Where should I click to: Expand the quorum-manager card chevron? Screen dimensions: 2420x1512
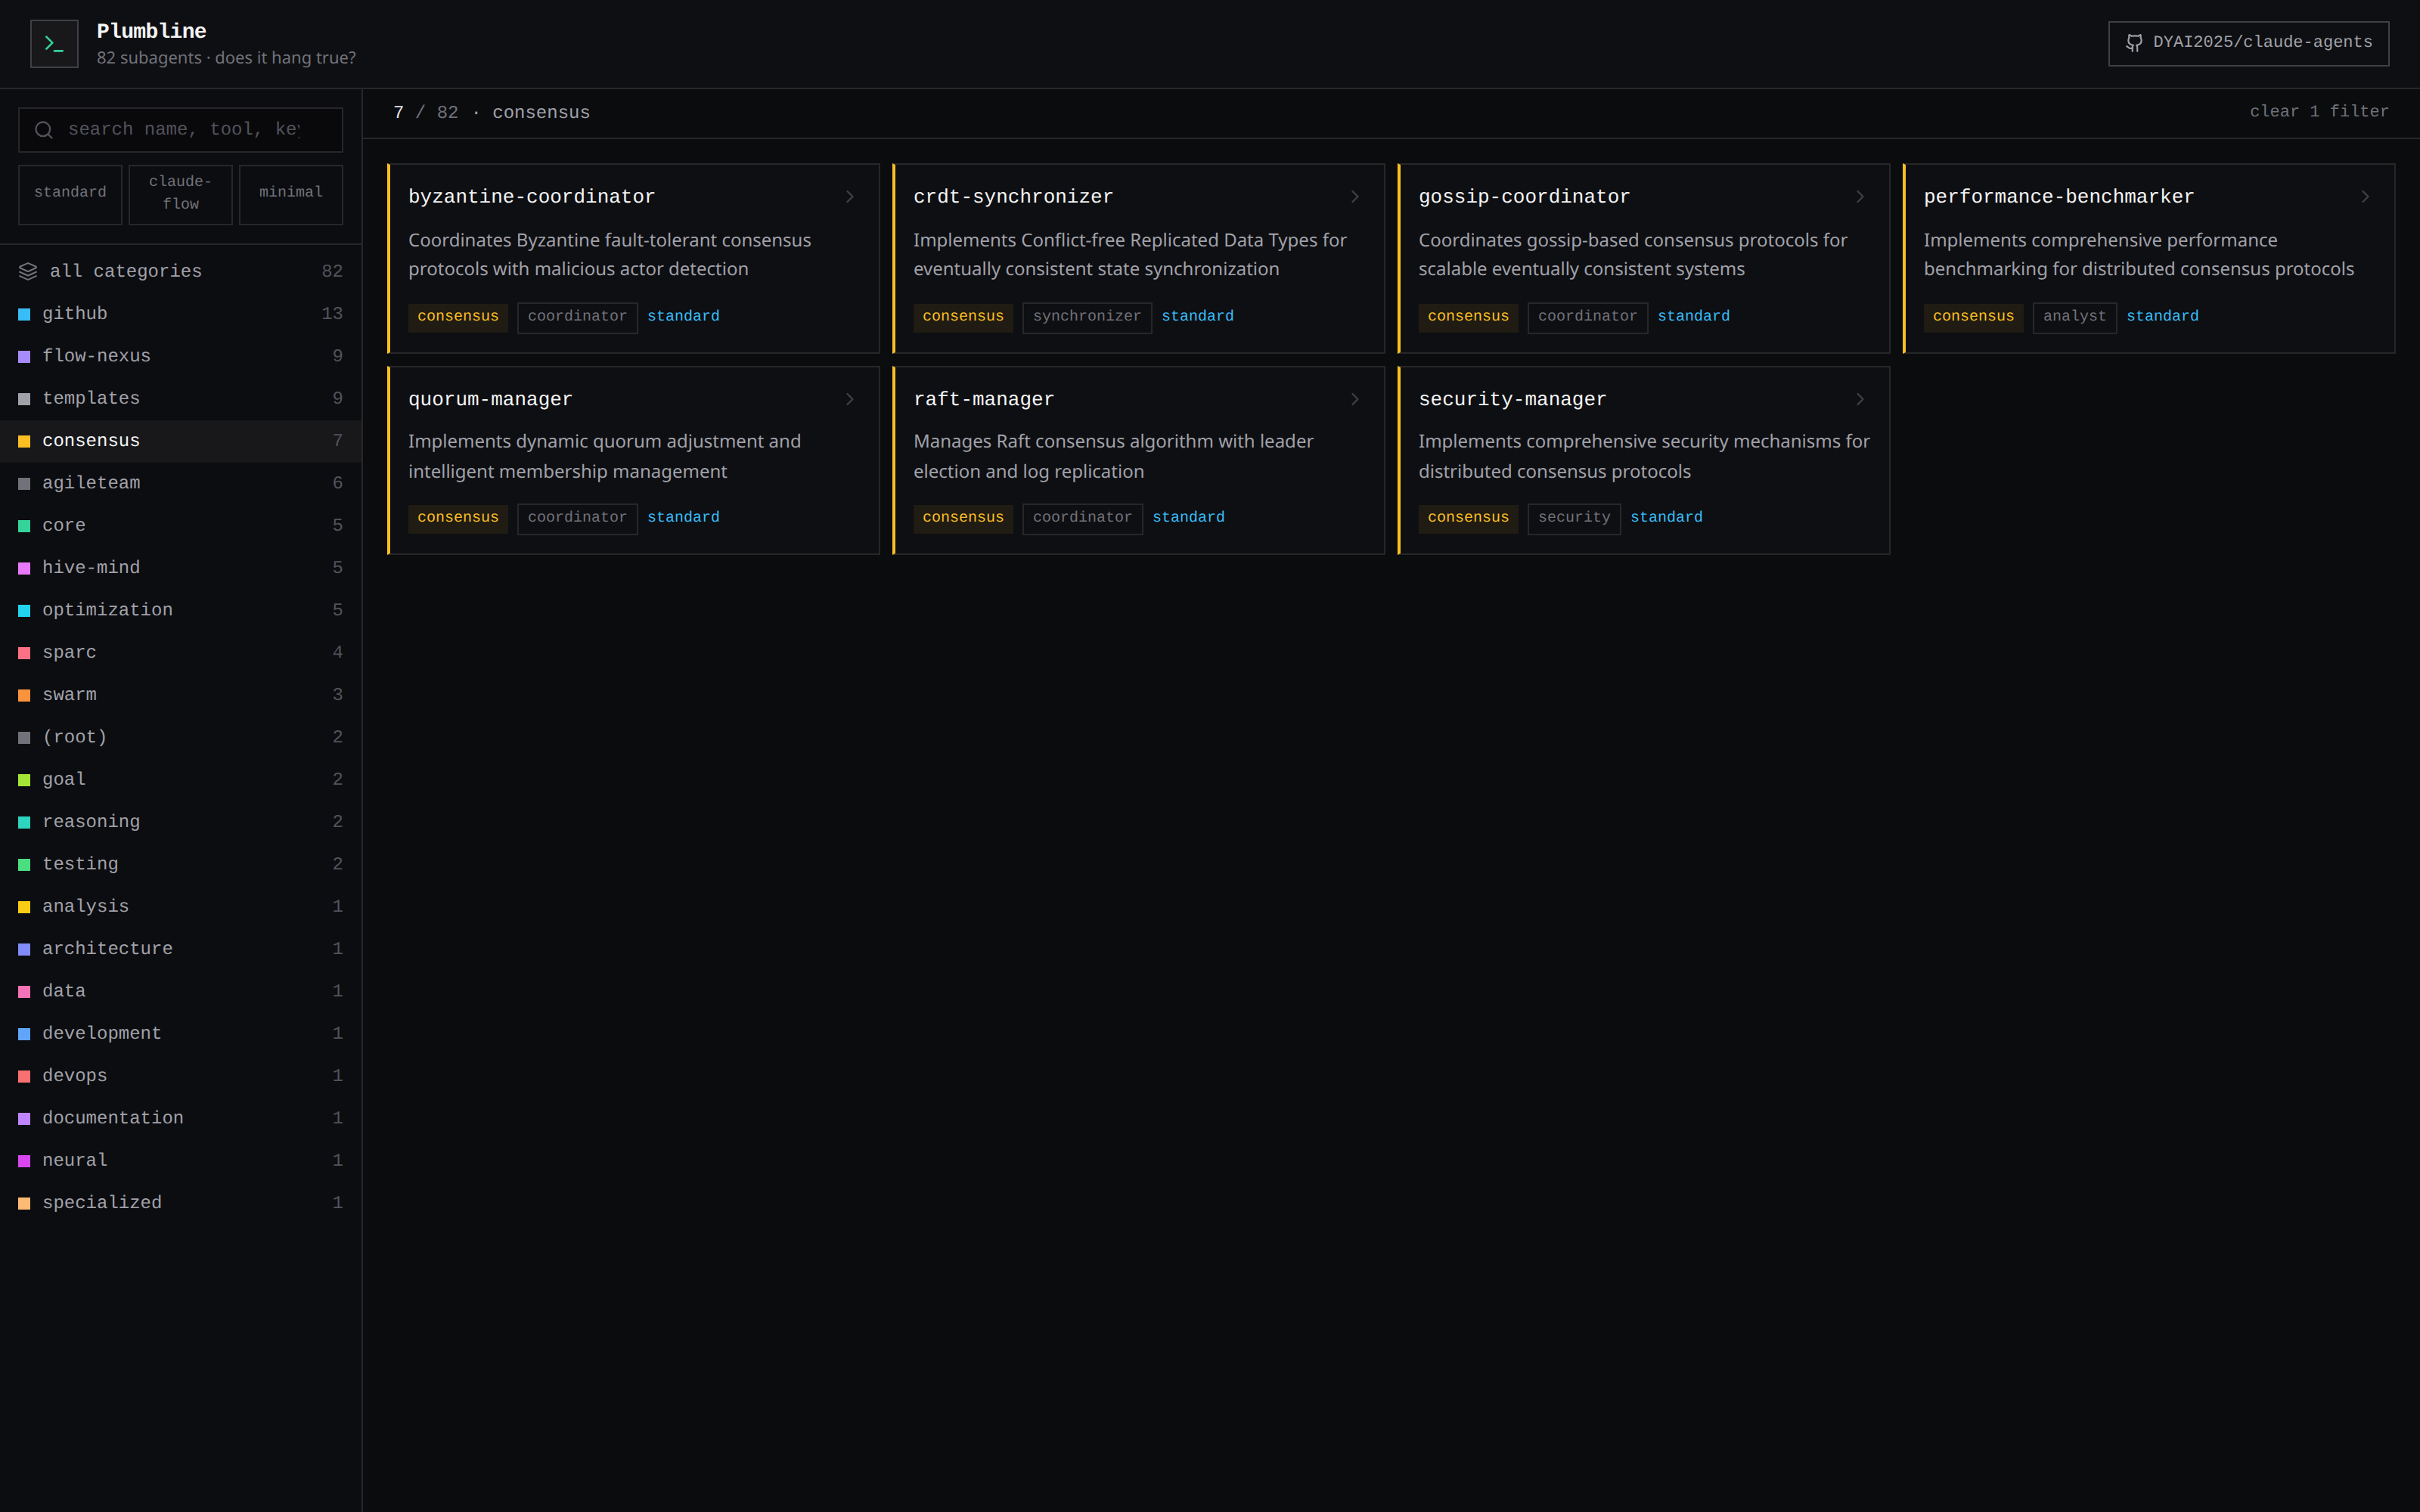850,399
